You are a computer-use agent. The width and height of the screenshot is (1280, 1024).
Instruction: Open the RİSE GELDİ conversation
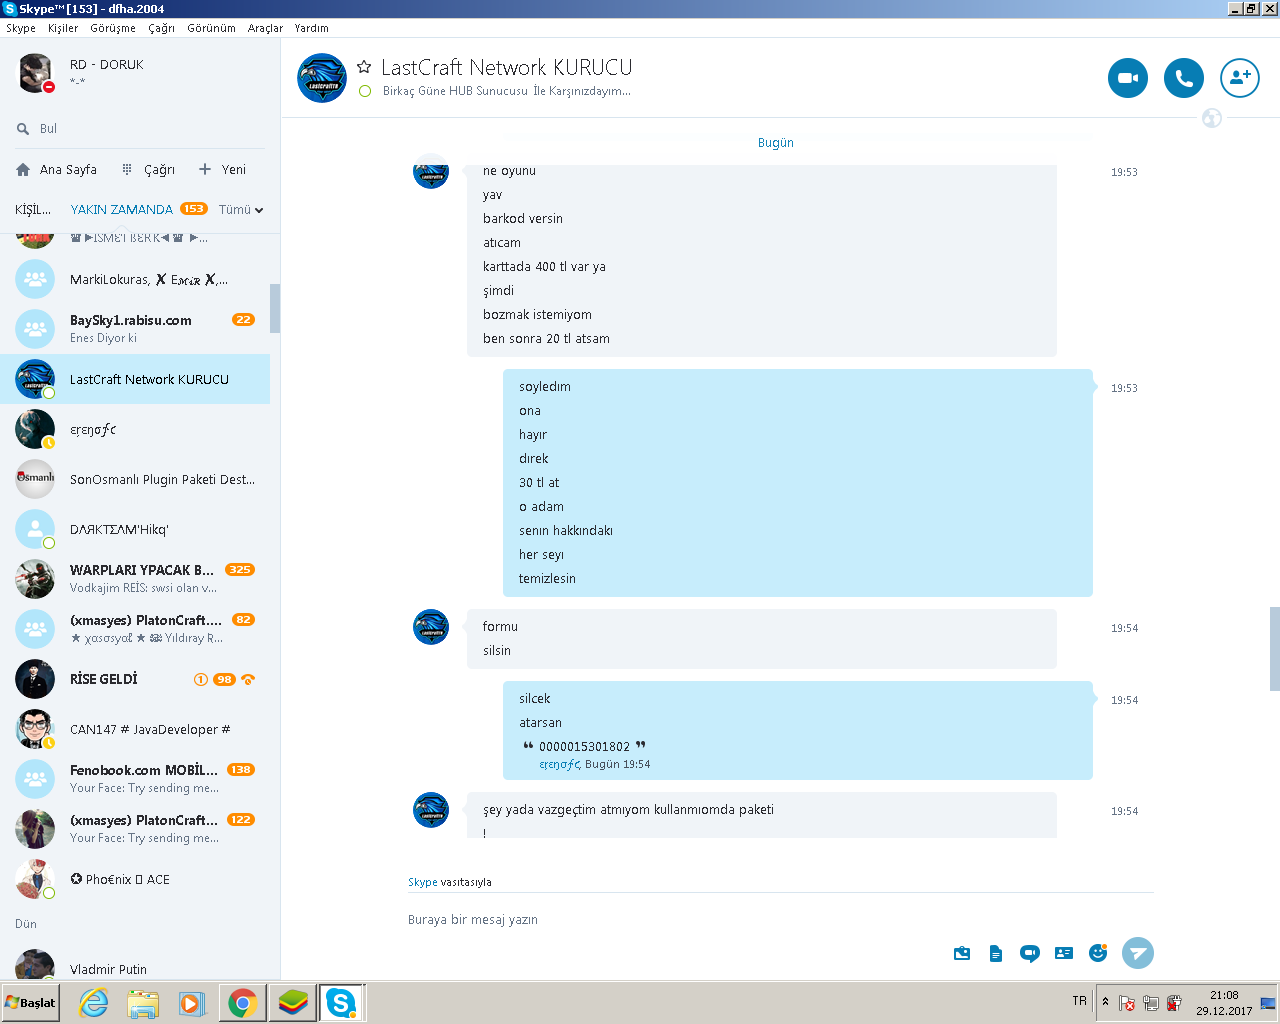click(135, 679)
